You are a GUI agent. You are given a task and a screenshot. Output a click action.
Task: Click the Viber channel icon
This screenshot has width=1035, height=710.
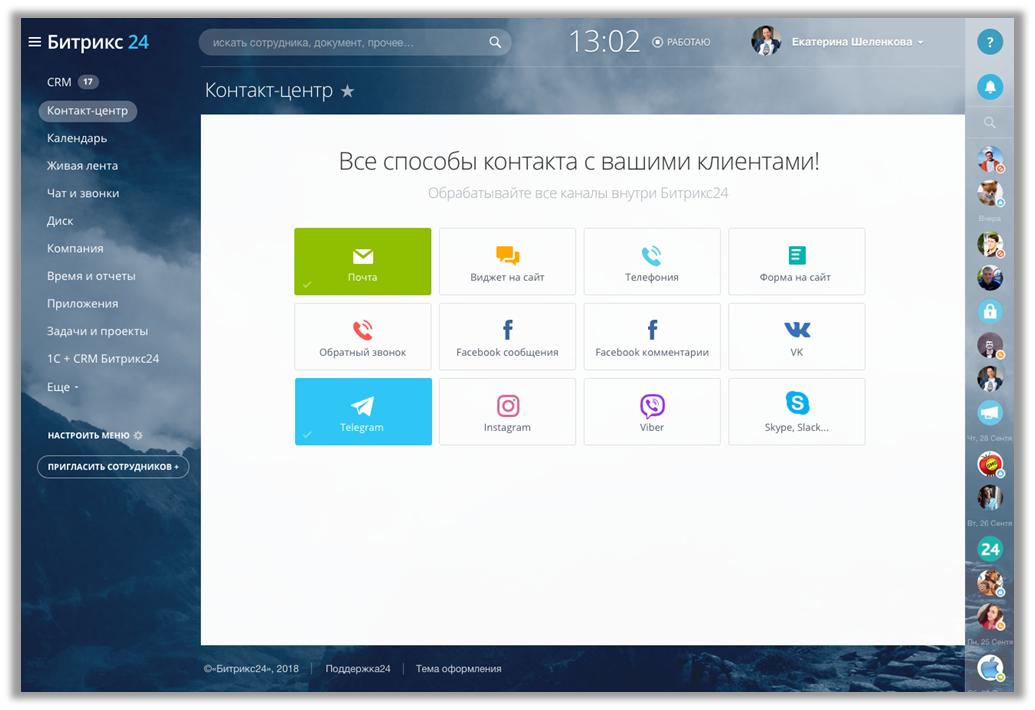(652, 405)
